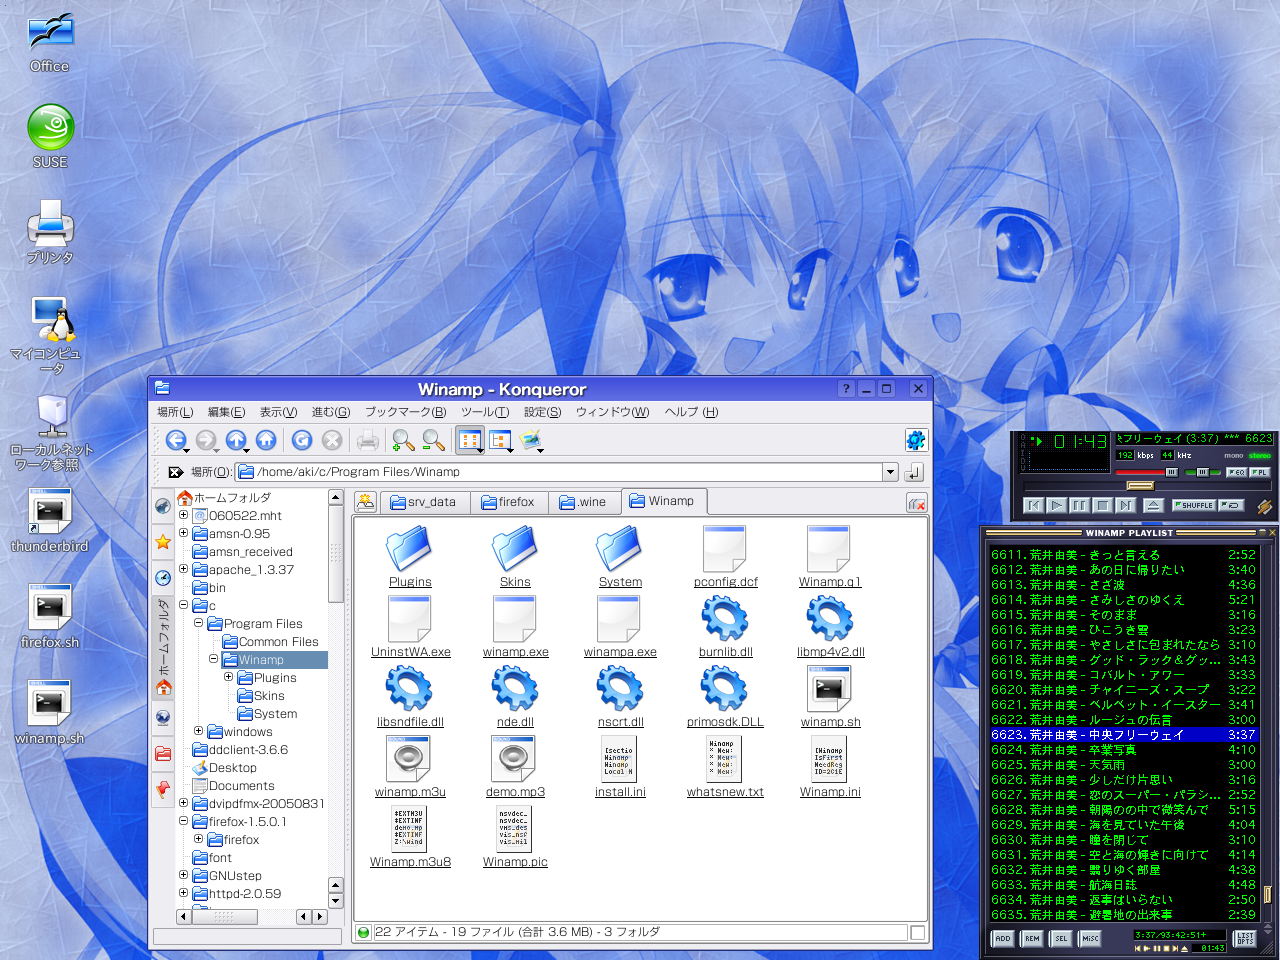Screen dimensions: 1280x960
Task: Reload the current folder in Konqueror
Action: point(302,440)
